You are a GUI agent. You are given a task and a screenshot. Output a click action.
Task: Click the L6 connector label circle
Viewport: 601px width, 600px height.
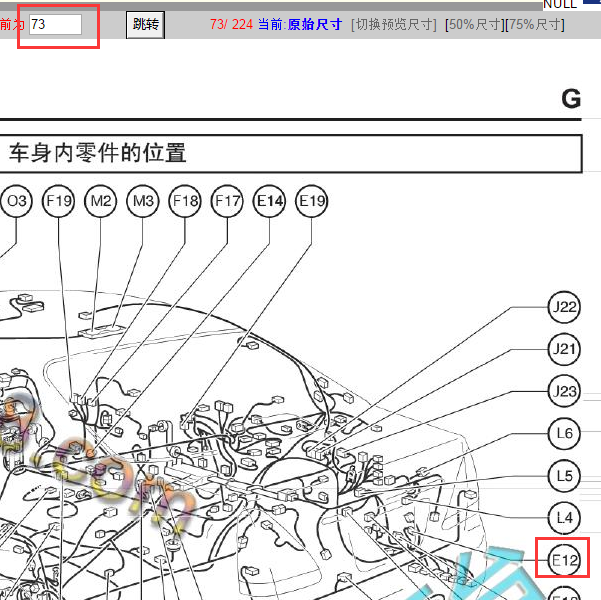[x=564, y=434]
